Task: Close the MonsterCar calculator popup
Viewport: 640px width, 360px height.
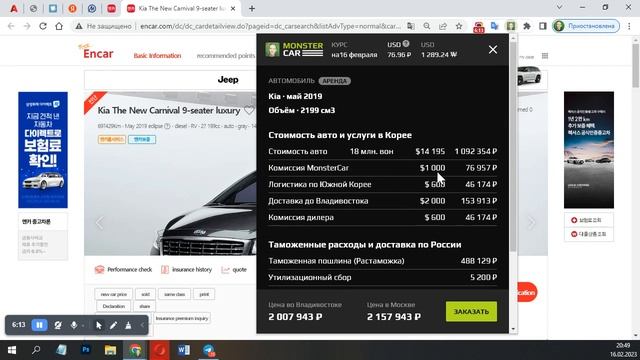Action: click(x=493, y=50)
